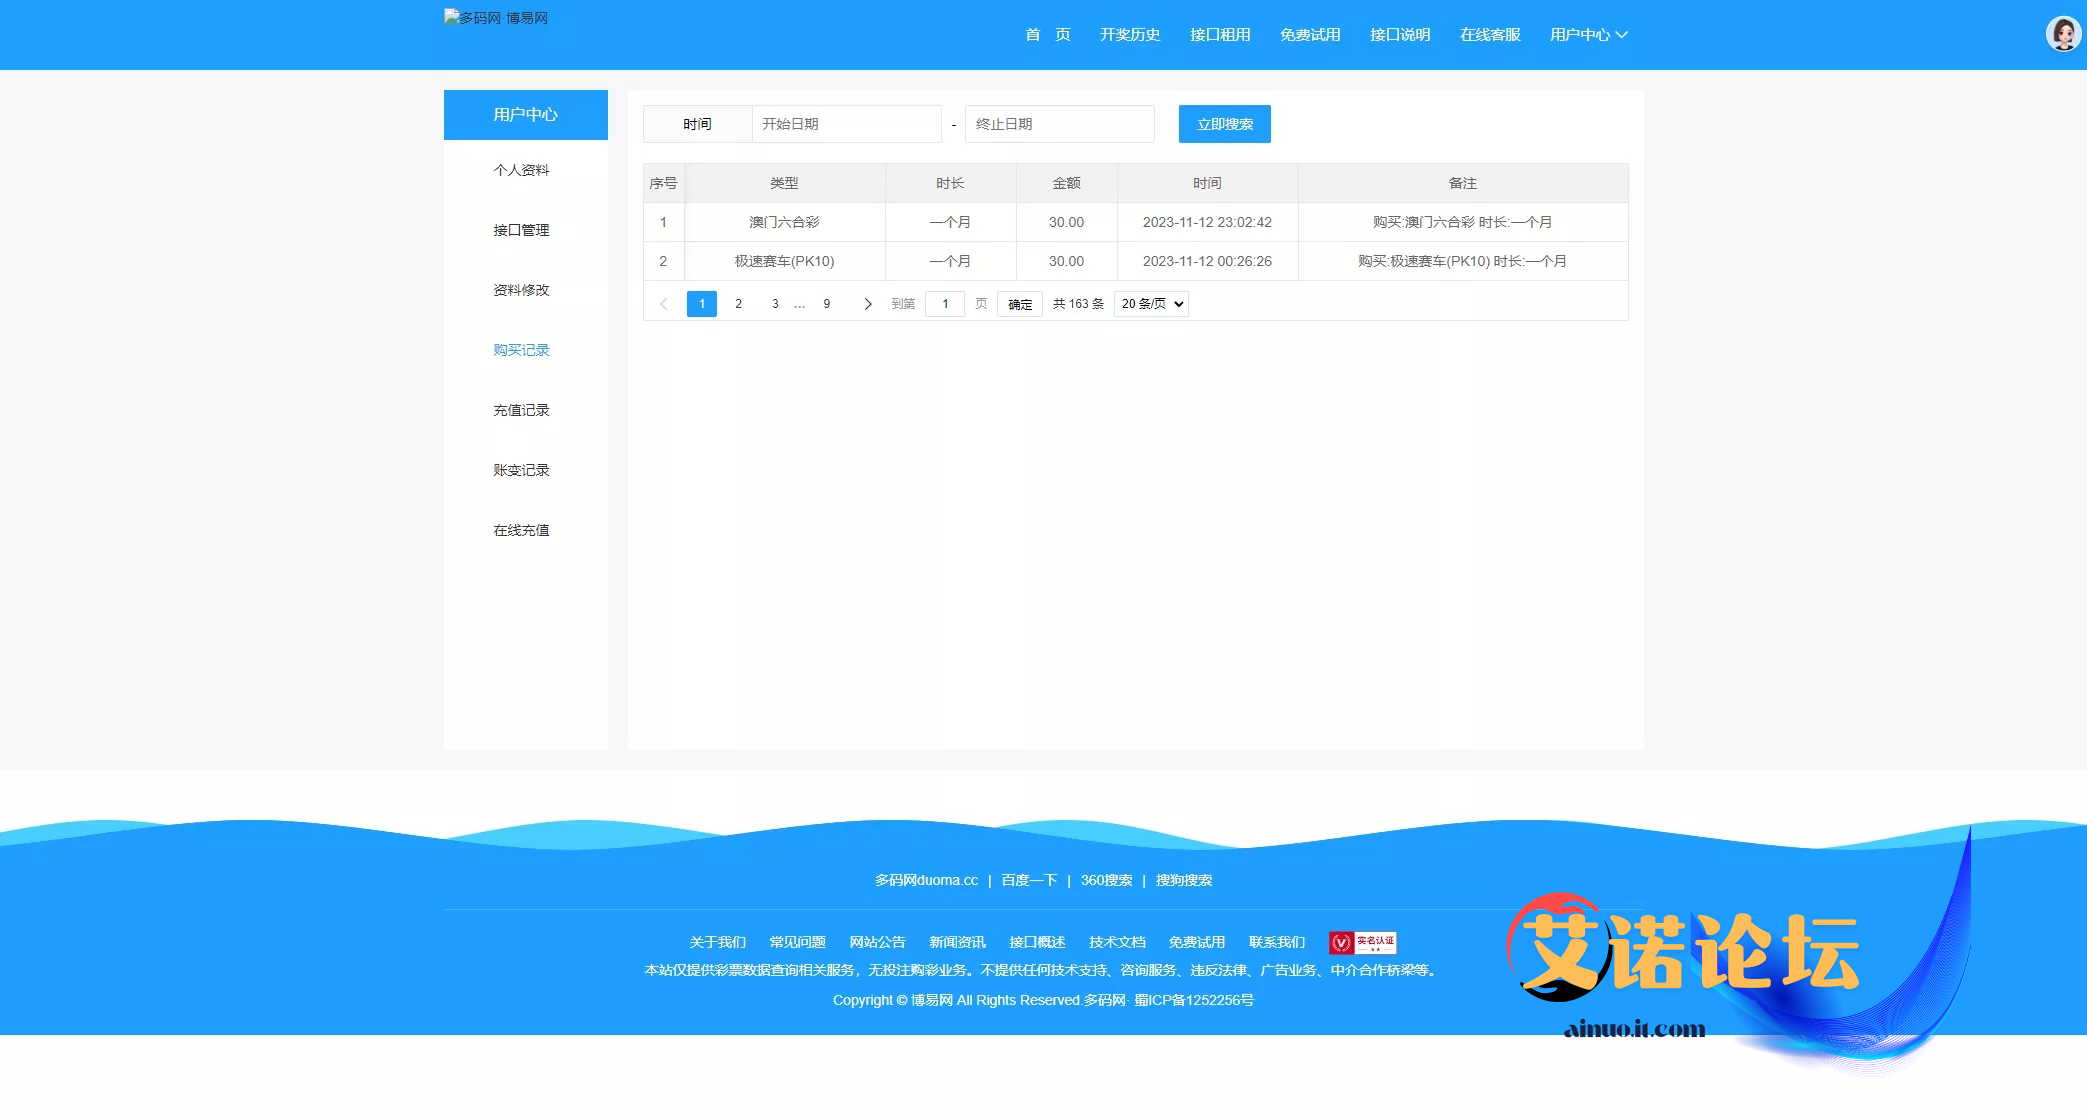Viewport: 2087px width, 1120px height.
Task: Click the 用户中心 sidebar header
Action: pyautogui.click(x=526, y=115)
